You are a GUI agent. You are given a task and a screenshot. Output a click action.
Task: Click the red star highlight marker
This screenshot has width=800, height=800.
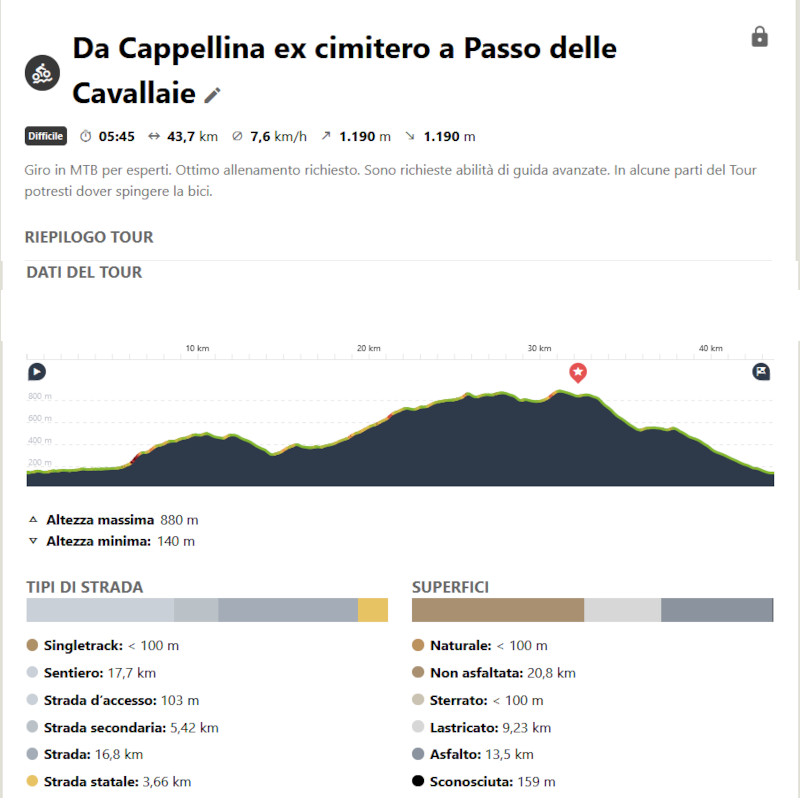pyautogui.click(x=578, y=373)
